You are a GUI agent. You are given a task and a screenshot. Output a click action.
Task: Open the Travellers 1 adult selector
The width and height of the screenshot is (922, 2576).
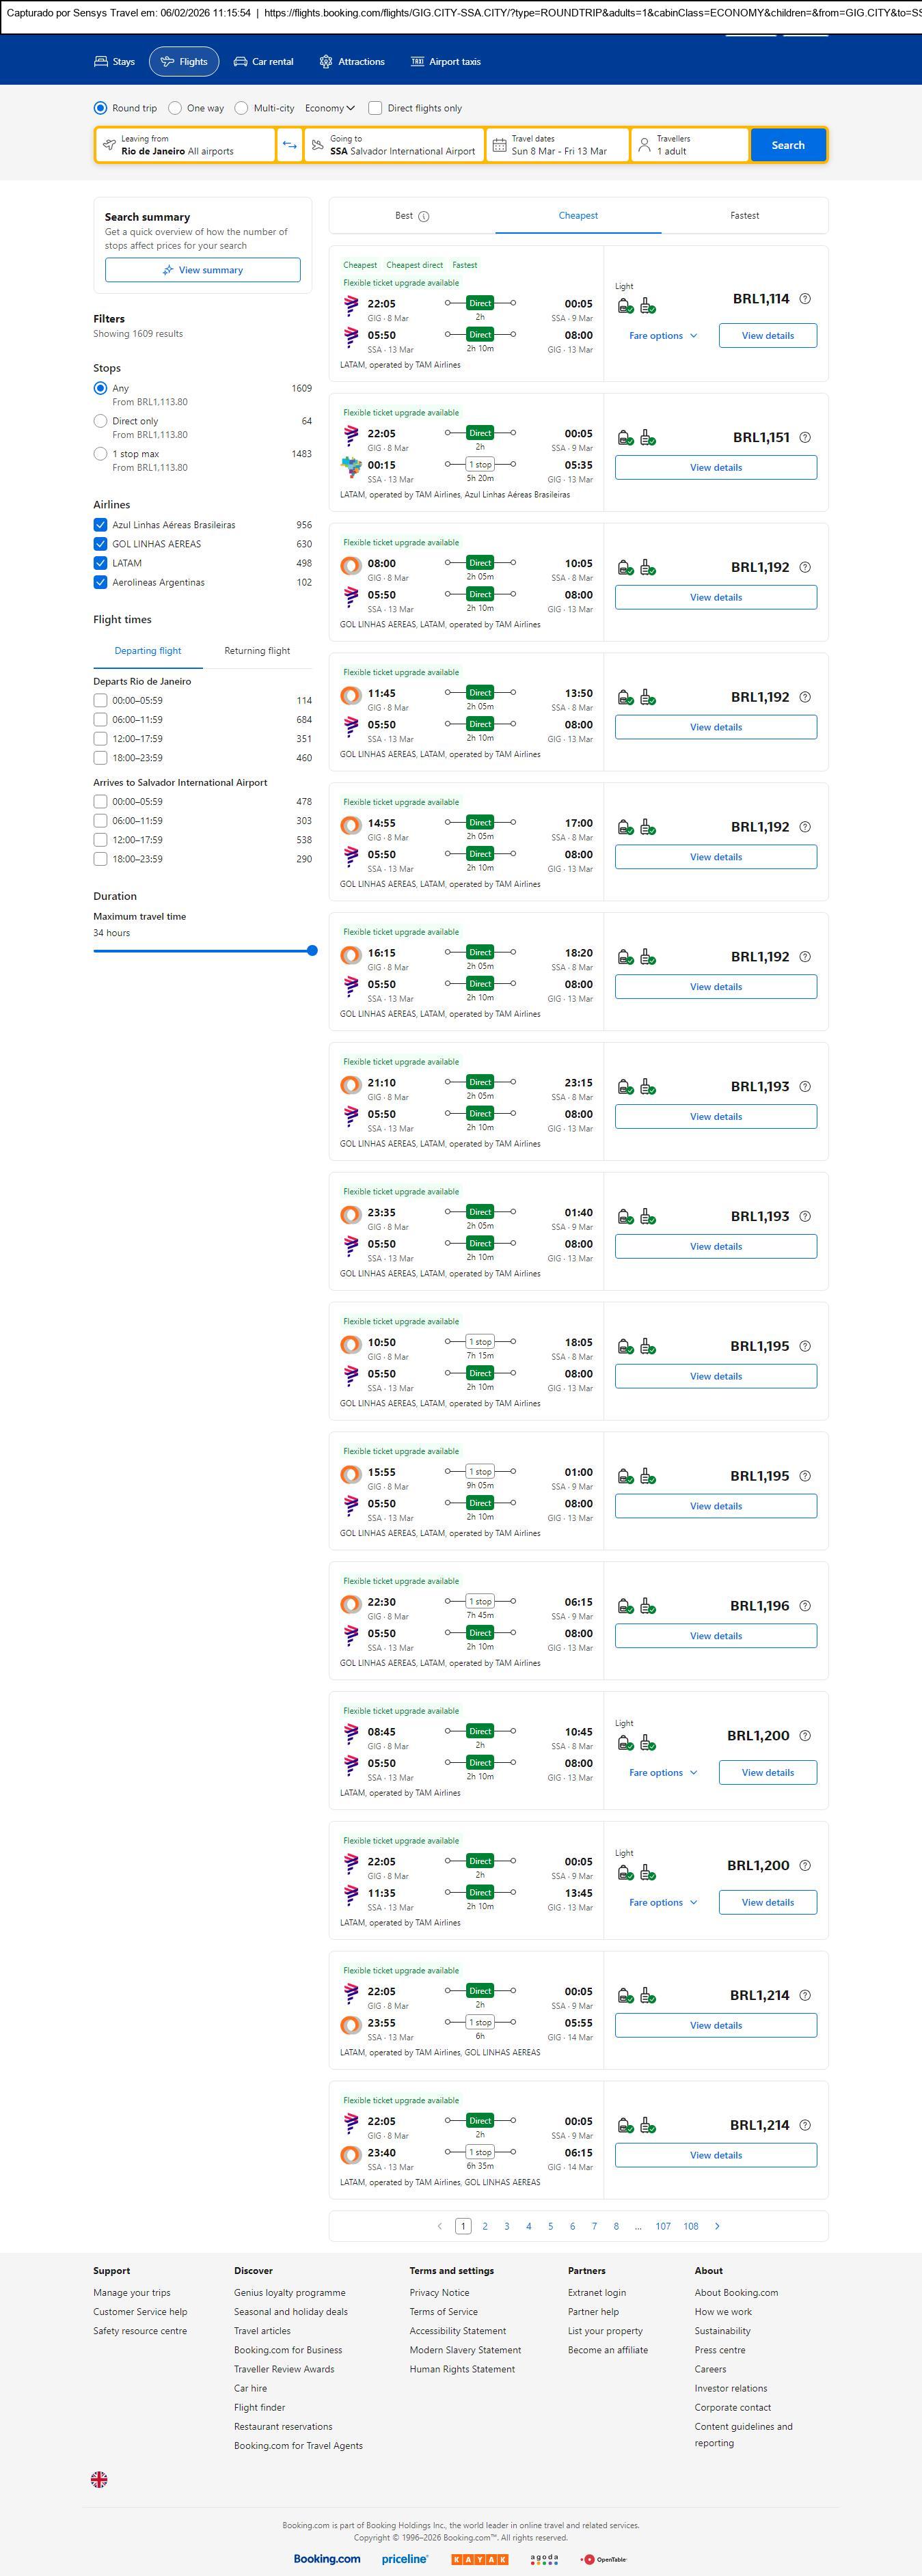(x=690, y=145)
